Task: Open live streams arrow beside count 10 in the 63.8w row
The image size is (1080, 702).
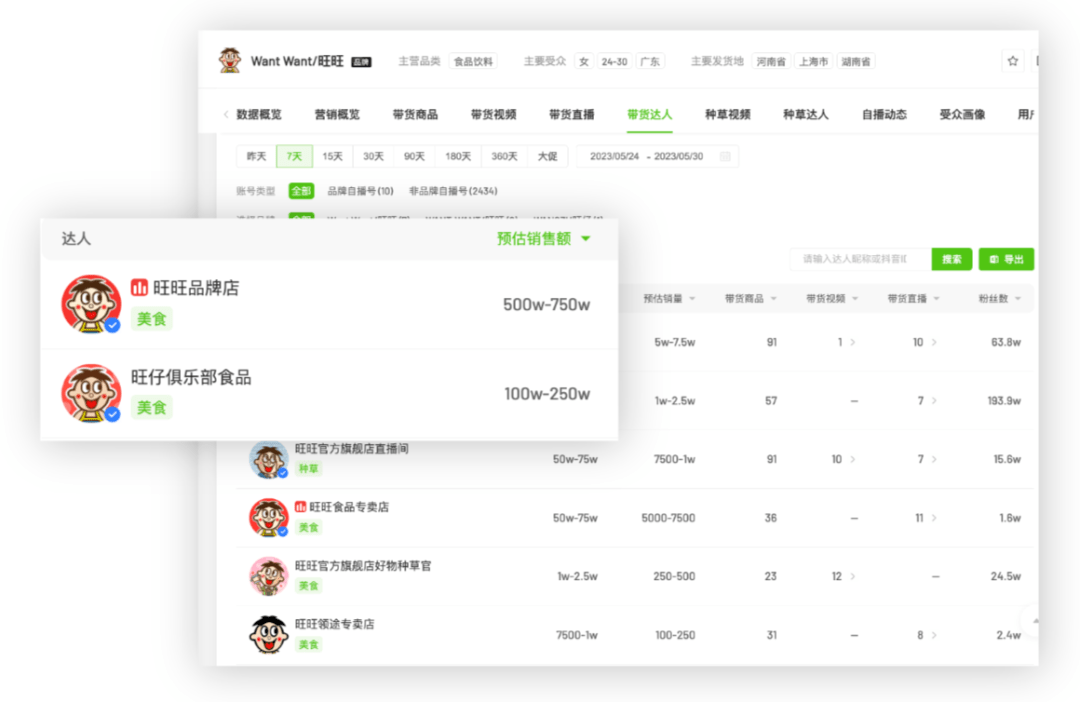Action: [x=934, y=342]
